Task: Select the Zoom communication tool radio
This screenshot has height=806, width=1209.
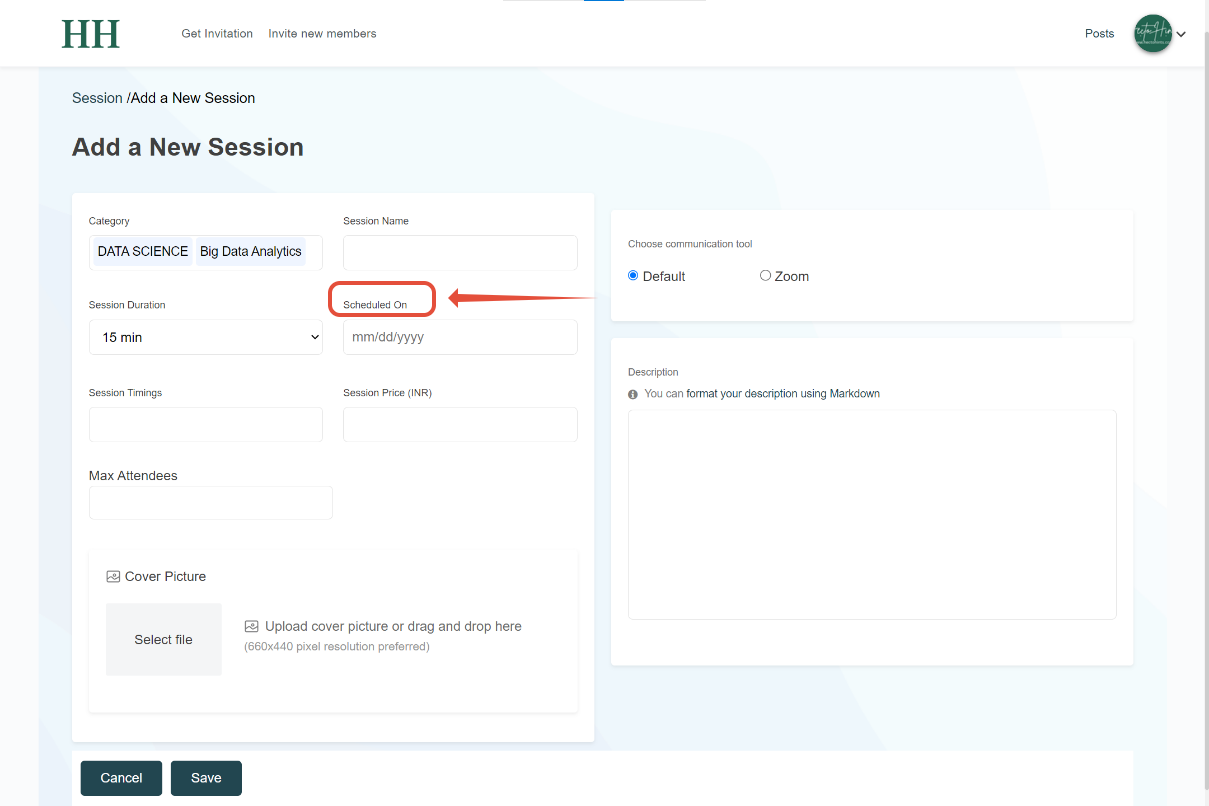Action: (x=765, y=276)
